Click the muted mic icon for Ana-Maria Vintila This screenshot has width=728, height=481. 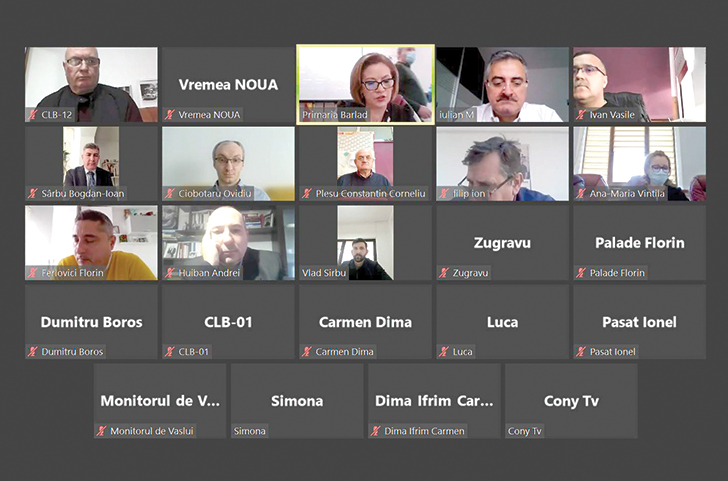(x=581, y=194)
